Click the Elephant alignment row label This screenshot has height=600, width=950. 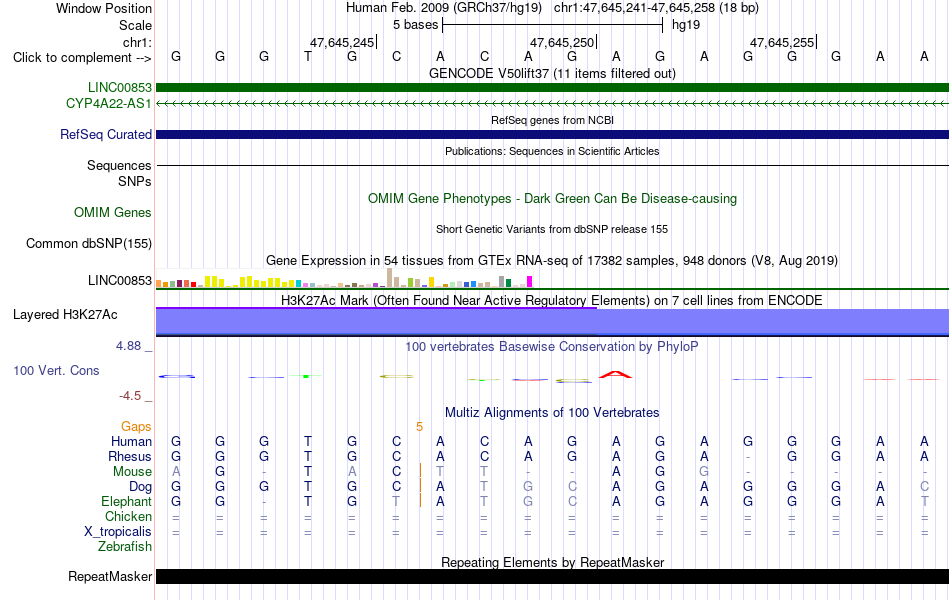[126, 502]
